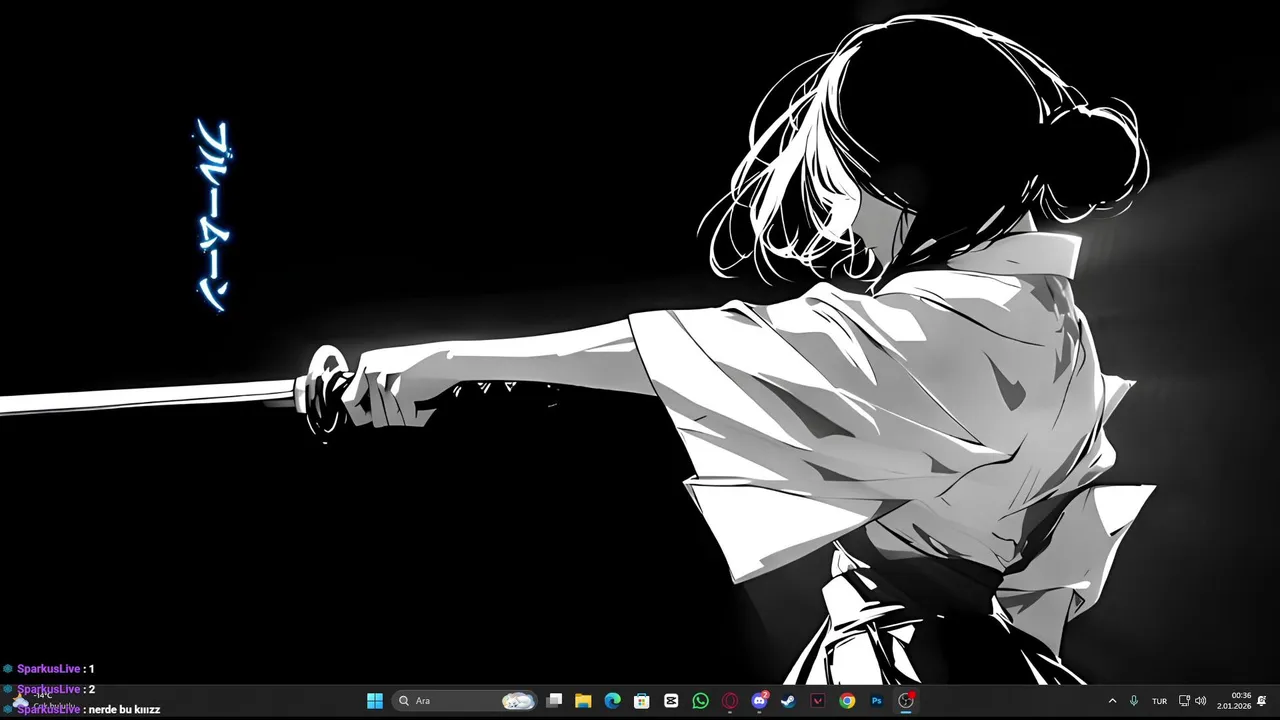
Task: Expand the hidden system tray icons
Action: [1112, 701]
